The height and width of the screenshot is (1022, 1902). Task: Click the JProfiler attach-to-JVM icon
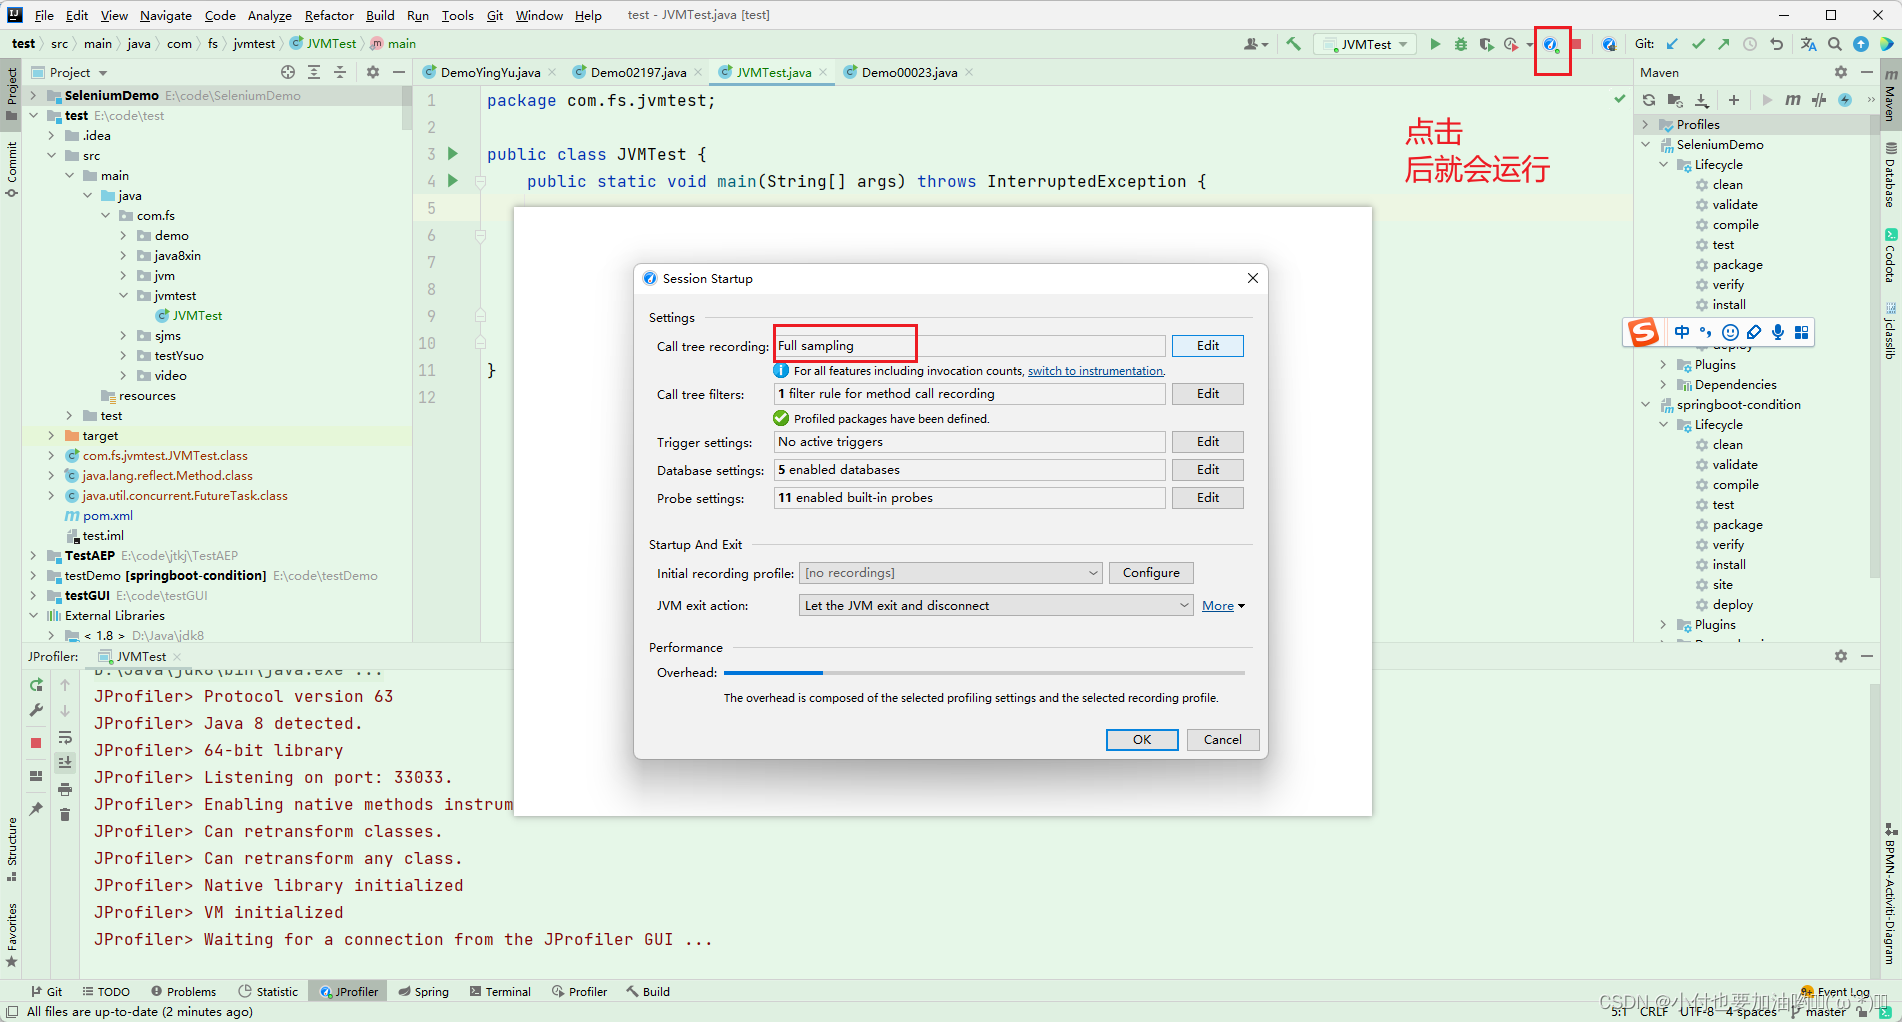click(x=1609, y=44)
